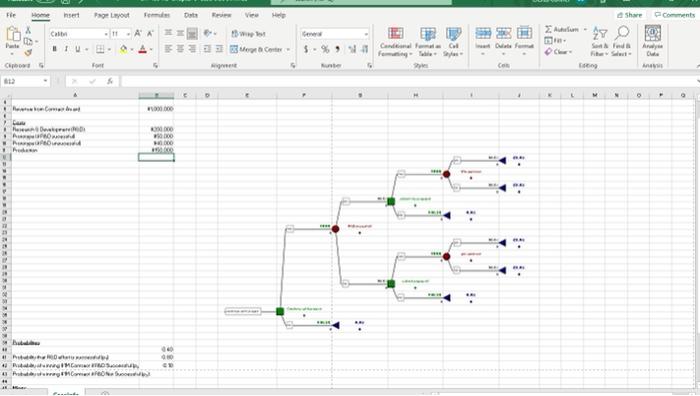
Task: Click the red chance node R&D successful
Action: [x=335, y=229]
